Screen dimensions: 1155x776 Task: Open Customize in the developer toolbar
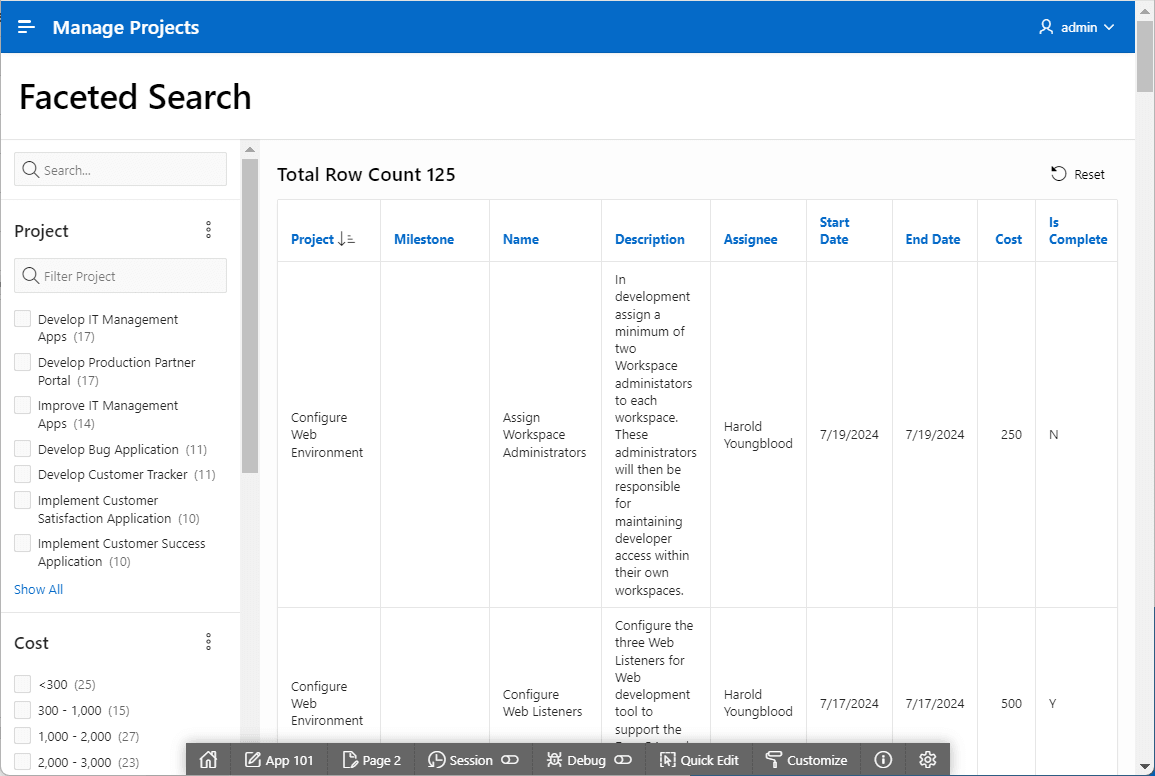(806, 760)
